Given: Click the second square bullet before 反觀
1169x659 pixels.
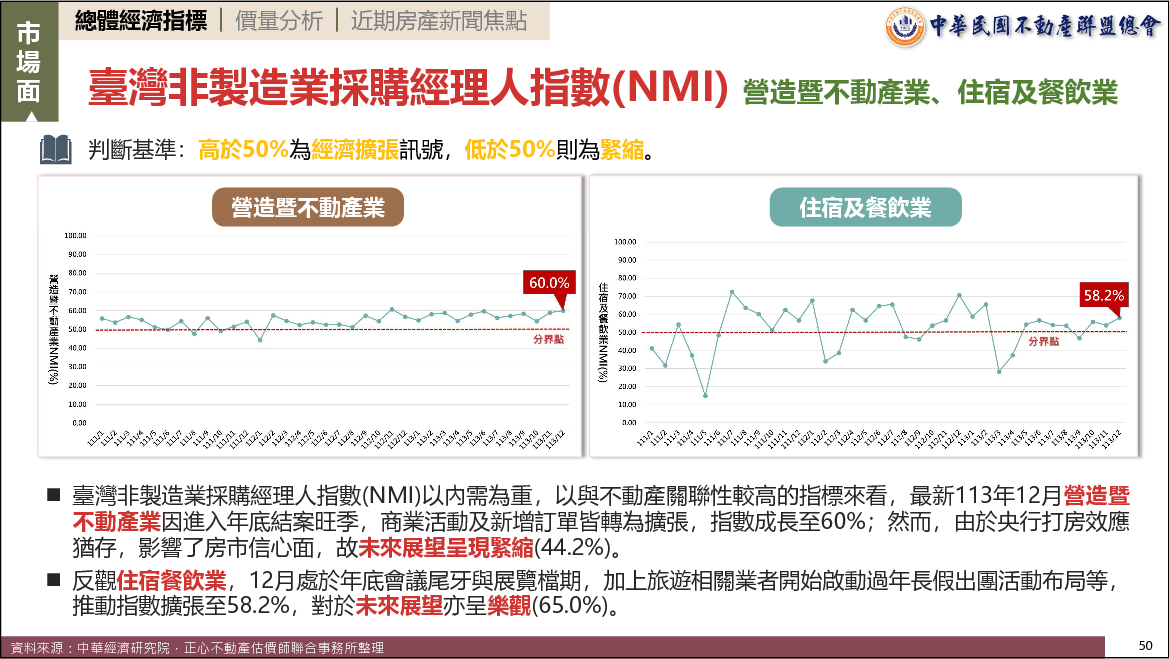Looking at the screenshot, I should click(53, 580).
